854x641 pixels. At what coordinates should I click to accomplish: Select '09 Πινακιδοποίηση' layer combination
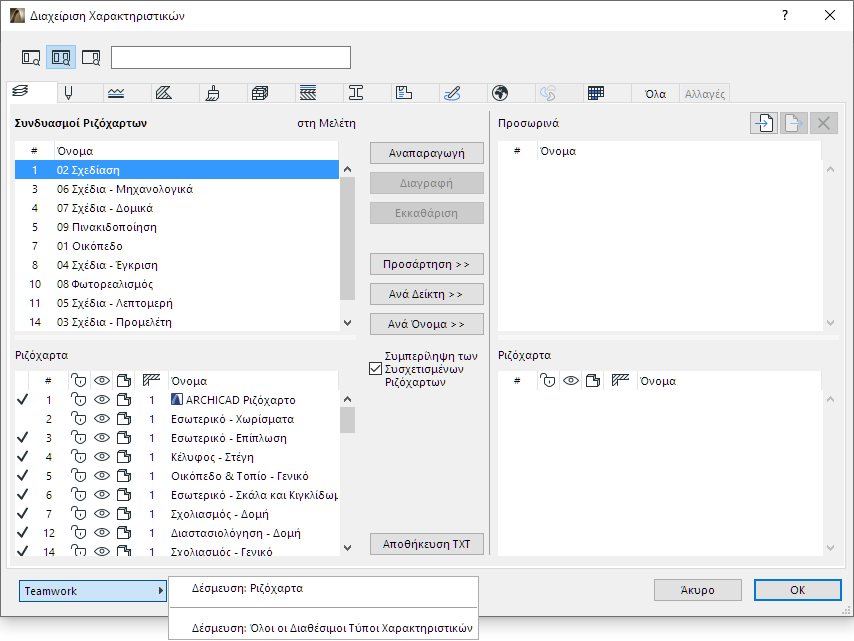coord(100,227)
